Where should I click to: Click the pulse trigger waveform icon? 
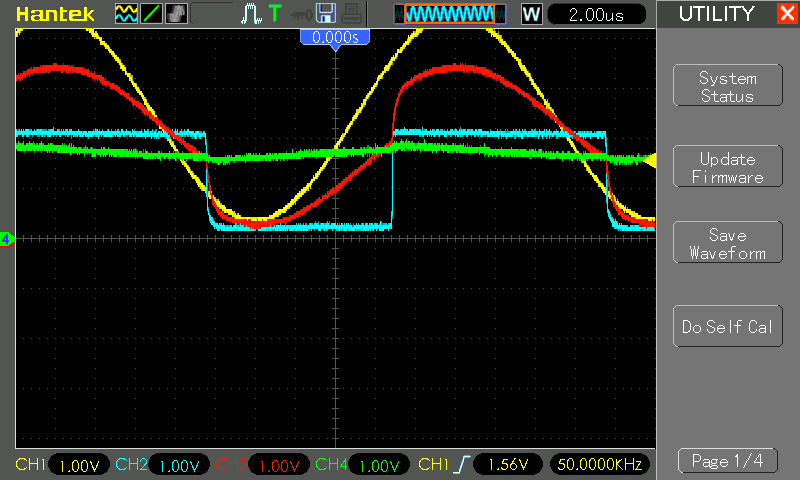251,14
